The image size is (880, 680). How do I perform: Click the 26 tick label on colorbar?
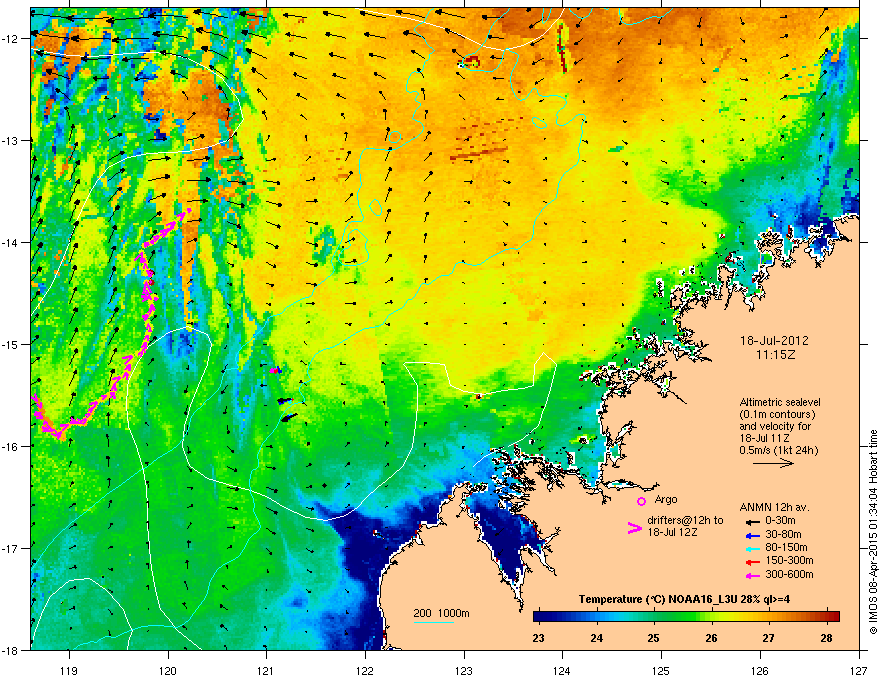point(711,638)
